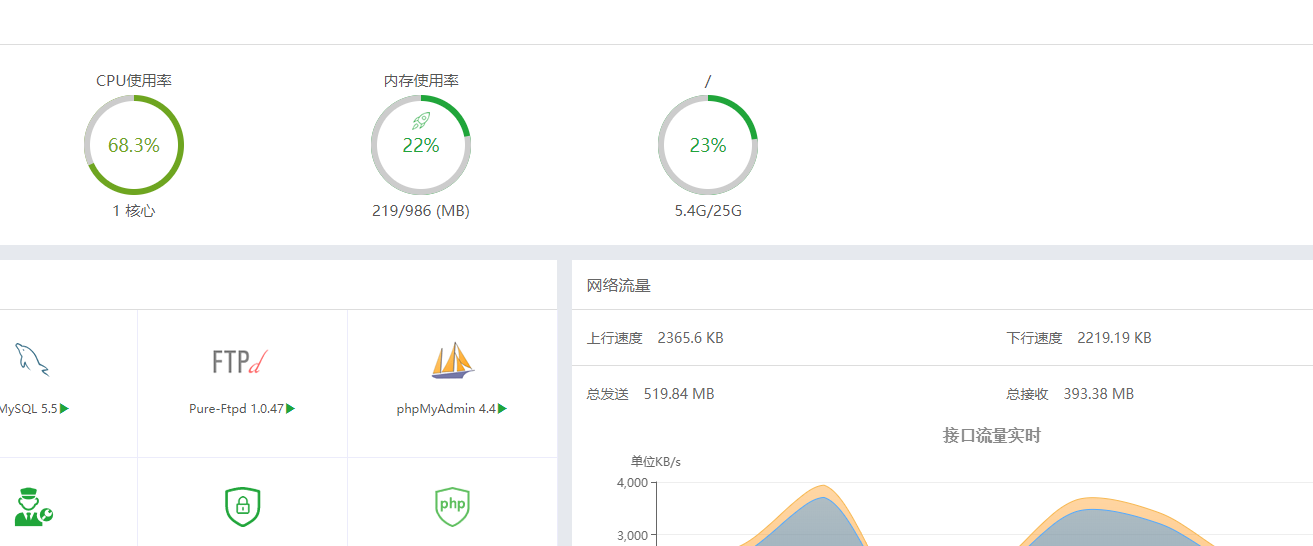The height and width of the screenshot is (546, 1313).
Task: Click the 单位KB/s axis label
Action: pyautogui.click(x=655, y=461)
